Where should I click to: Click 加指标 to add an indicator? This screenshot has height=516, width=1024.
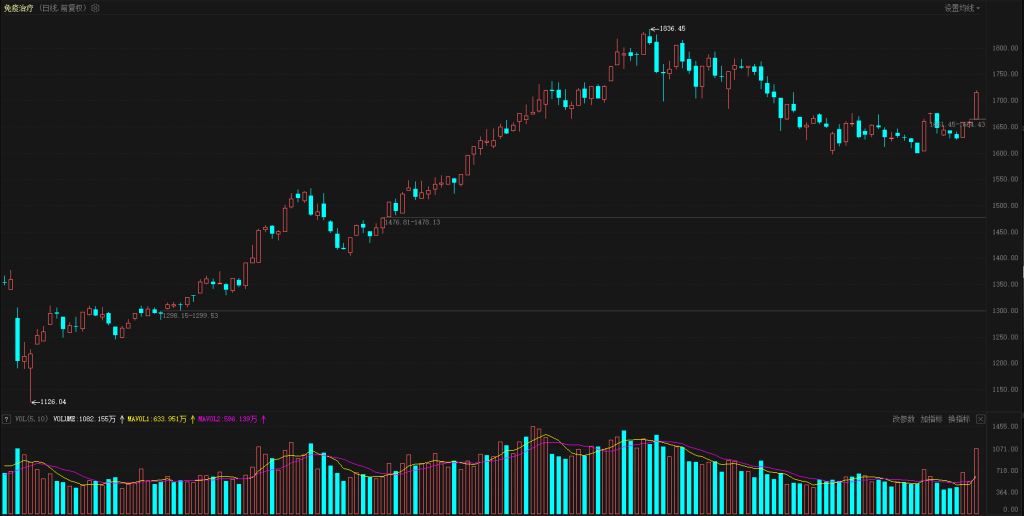coord(931,419)
